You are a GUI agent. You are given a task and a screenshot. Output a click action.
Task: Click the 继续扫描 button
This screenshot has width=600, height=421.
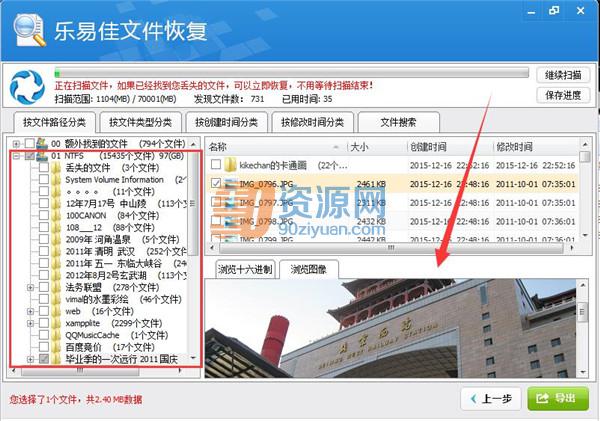(x=563, y=75)
